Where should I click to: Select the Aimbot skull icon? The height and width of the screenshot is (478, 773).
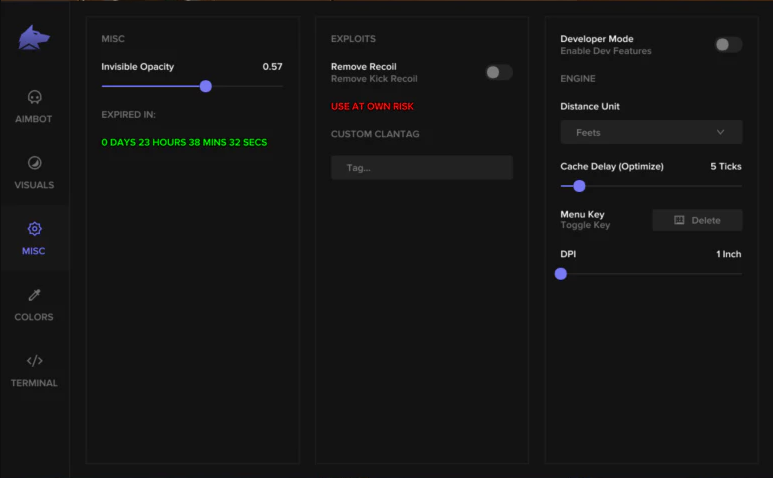(34, 98)
